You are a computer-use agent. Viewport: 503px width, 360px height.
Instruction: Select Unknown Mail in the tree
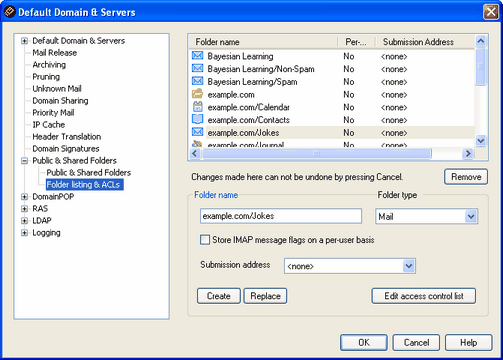57,89
